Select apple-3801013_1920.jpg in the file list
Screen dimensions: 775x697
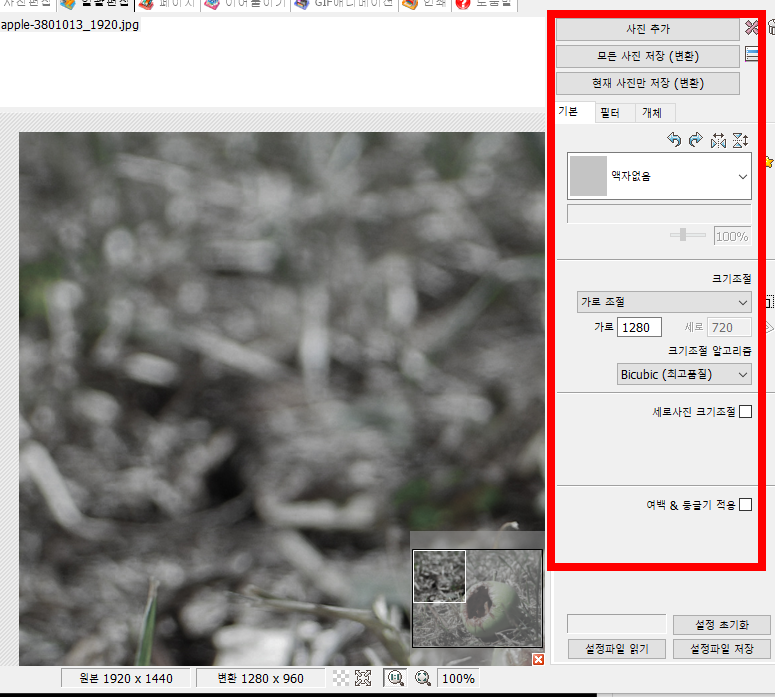tap(70, 25)
